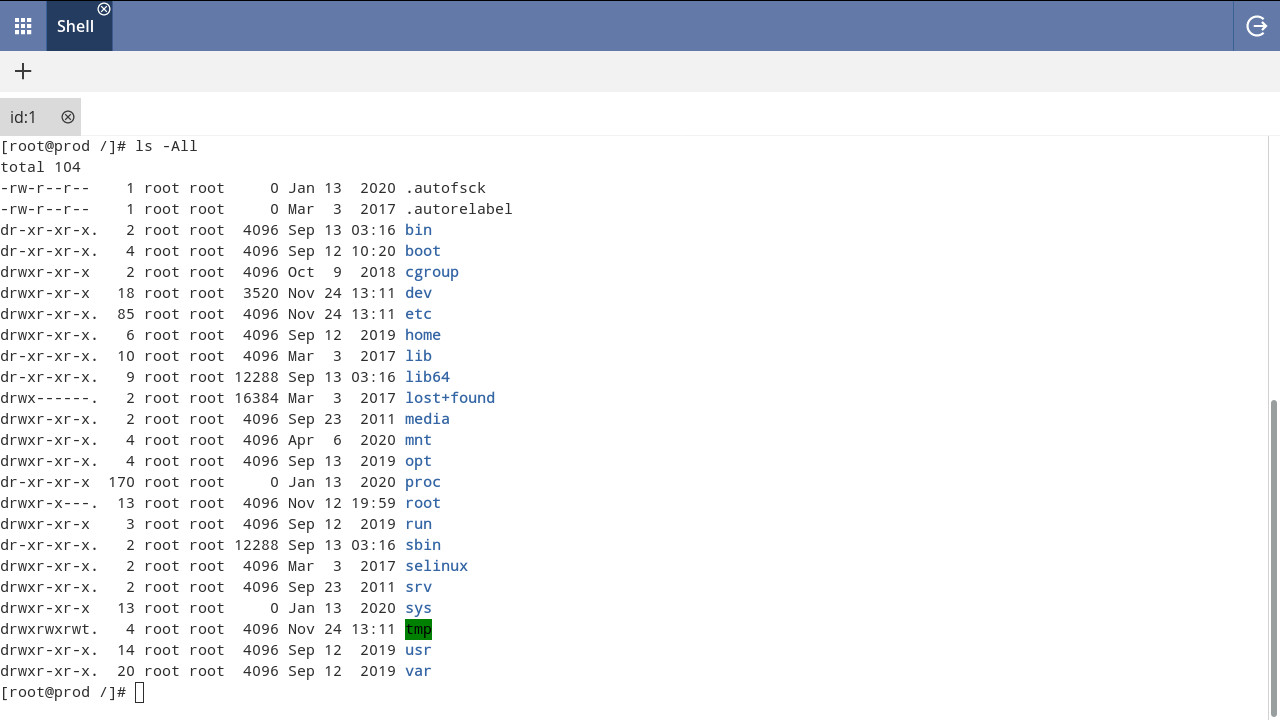Click the highlighted tmp directory name
Viewport: 1280px width, 720px height.
click(x=418, y=629)
